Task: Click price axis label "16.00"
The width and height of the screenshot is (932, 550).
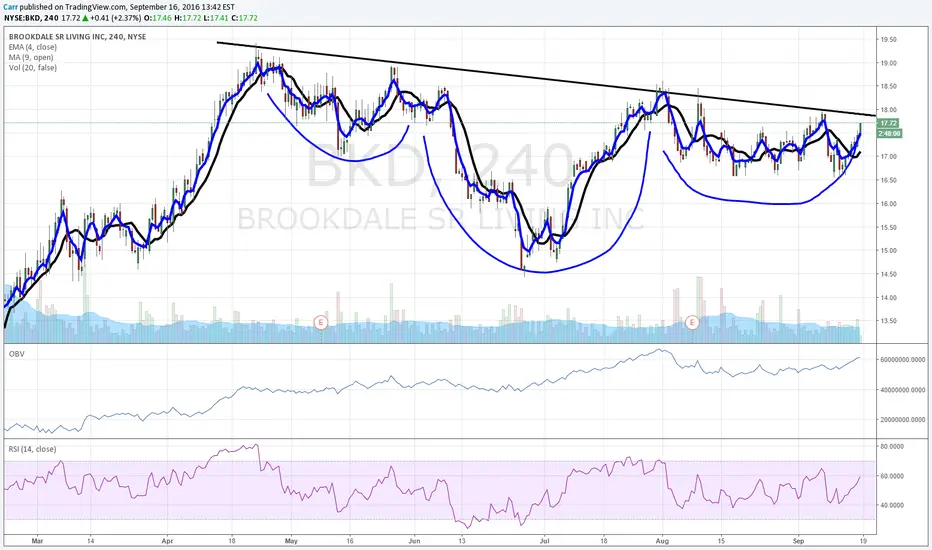Action: (x=889, y=204)
